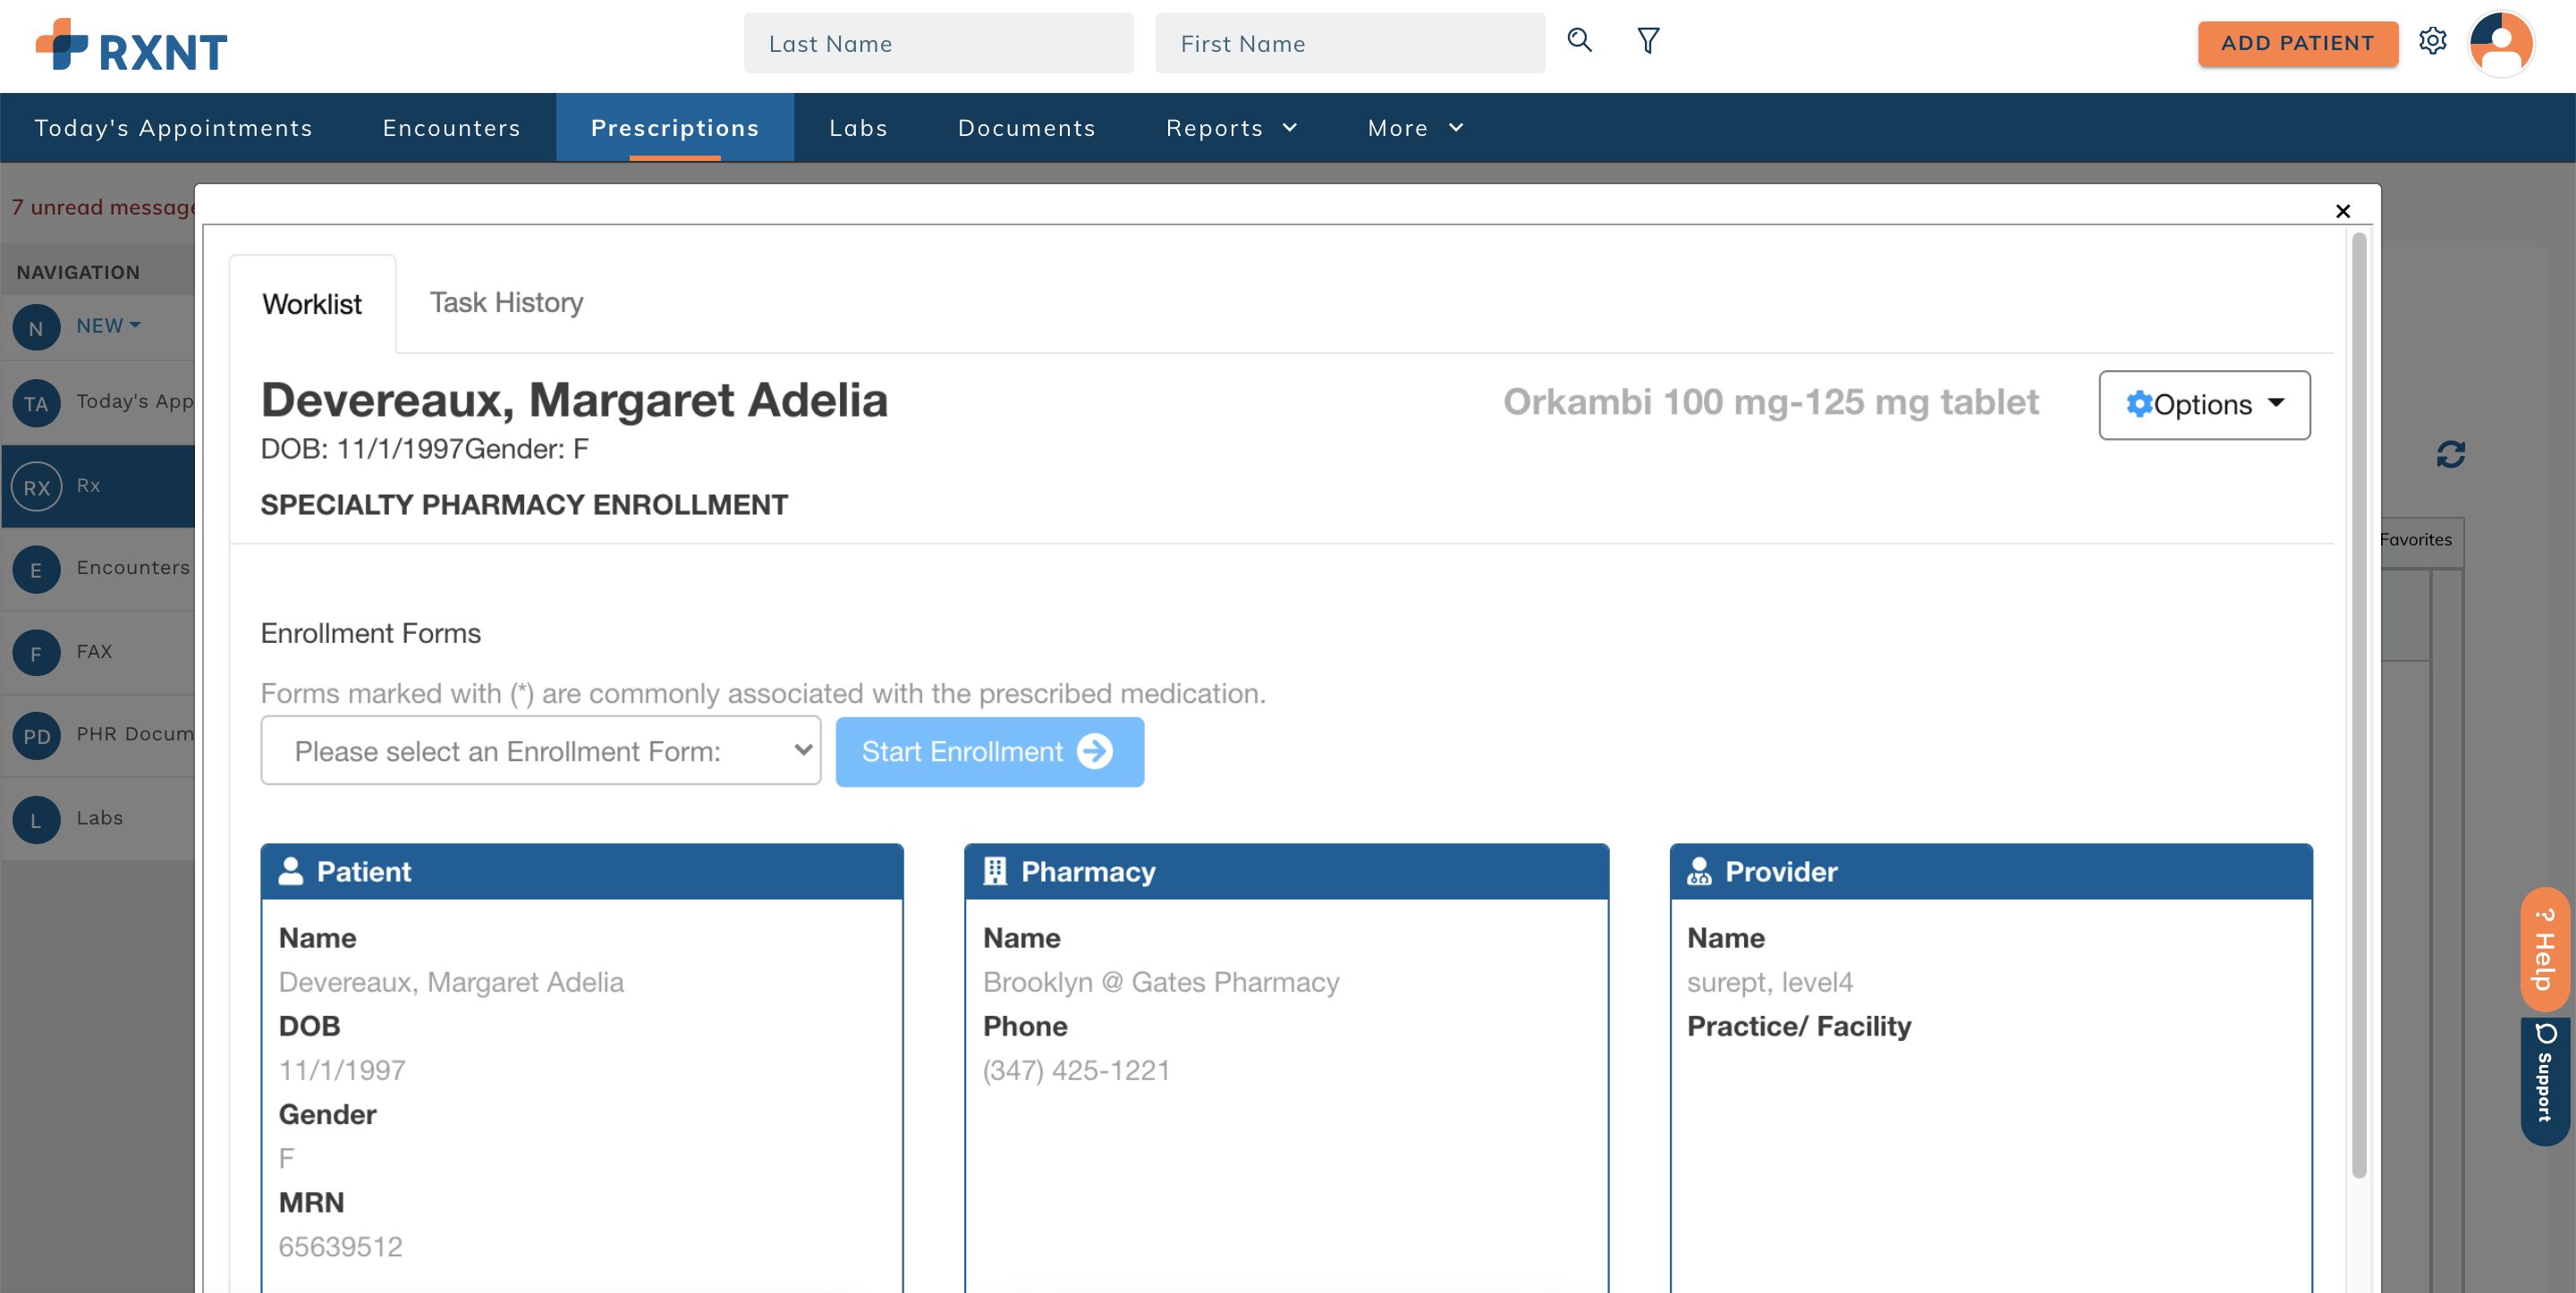Click the Pharmacy card header
Screen dimensions: 2576x1293
point(1286,871)
